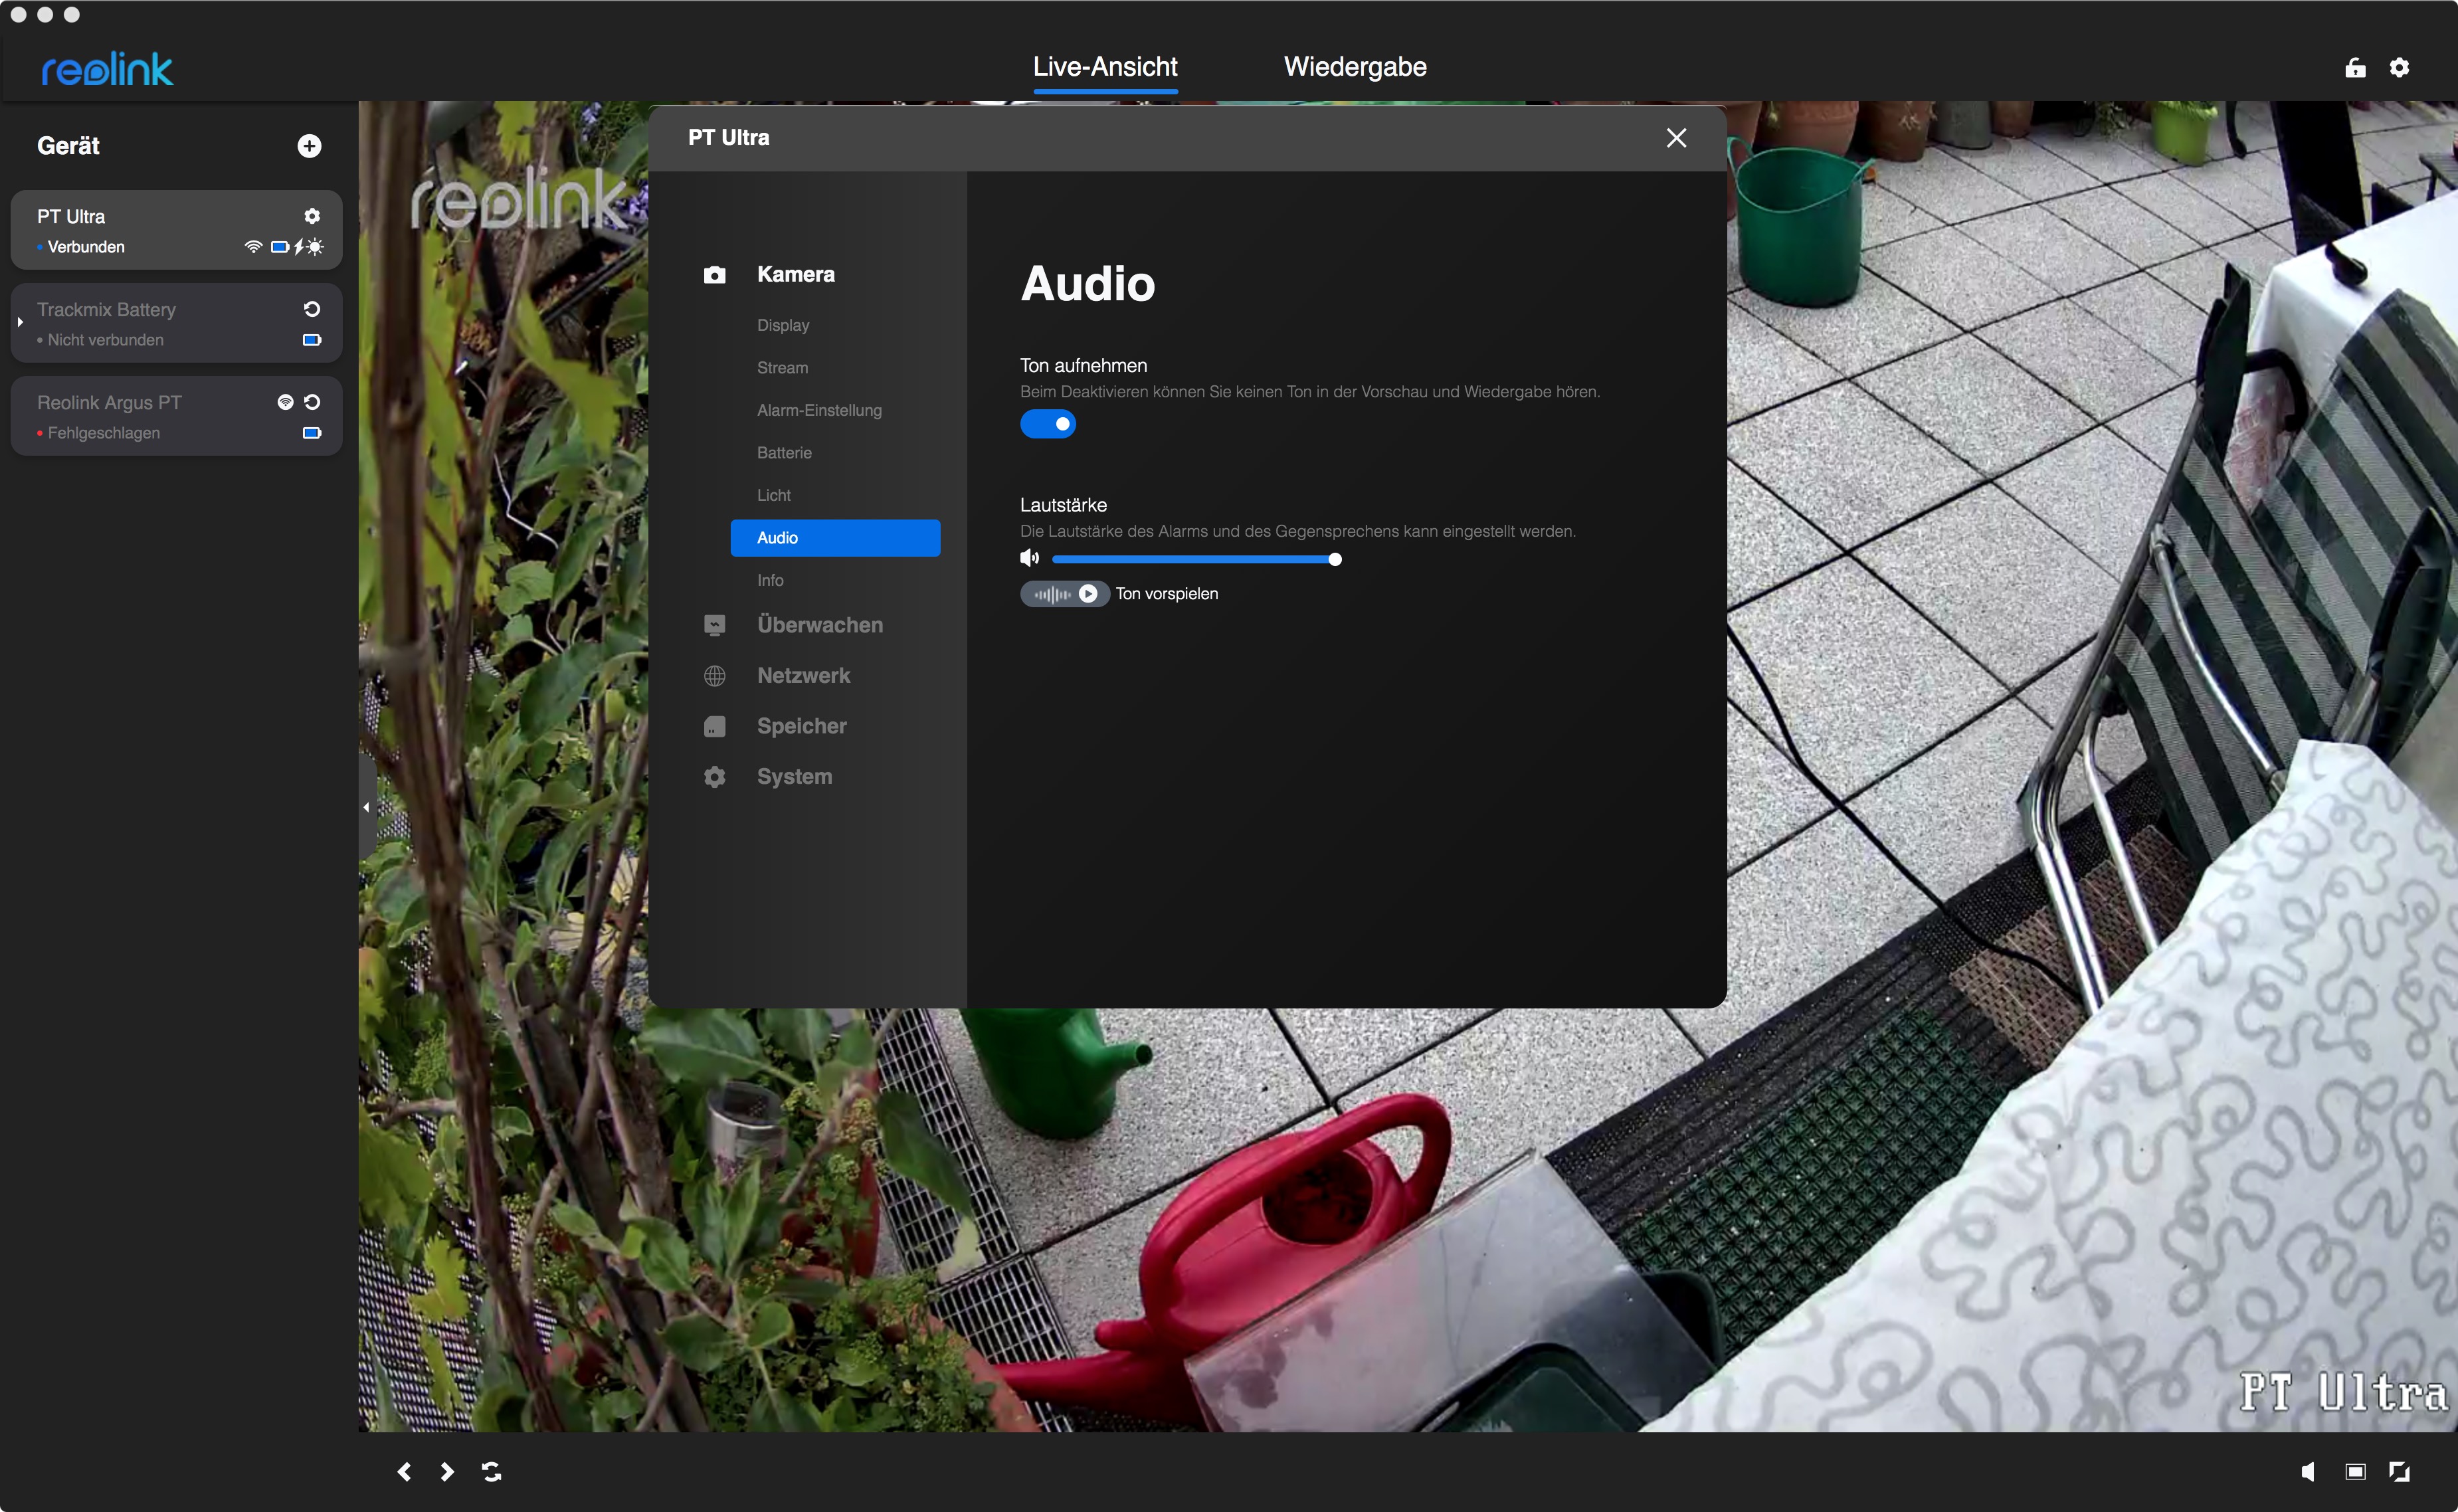Switch to the Wiedergabe tab

click(x=1354, y=67)
